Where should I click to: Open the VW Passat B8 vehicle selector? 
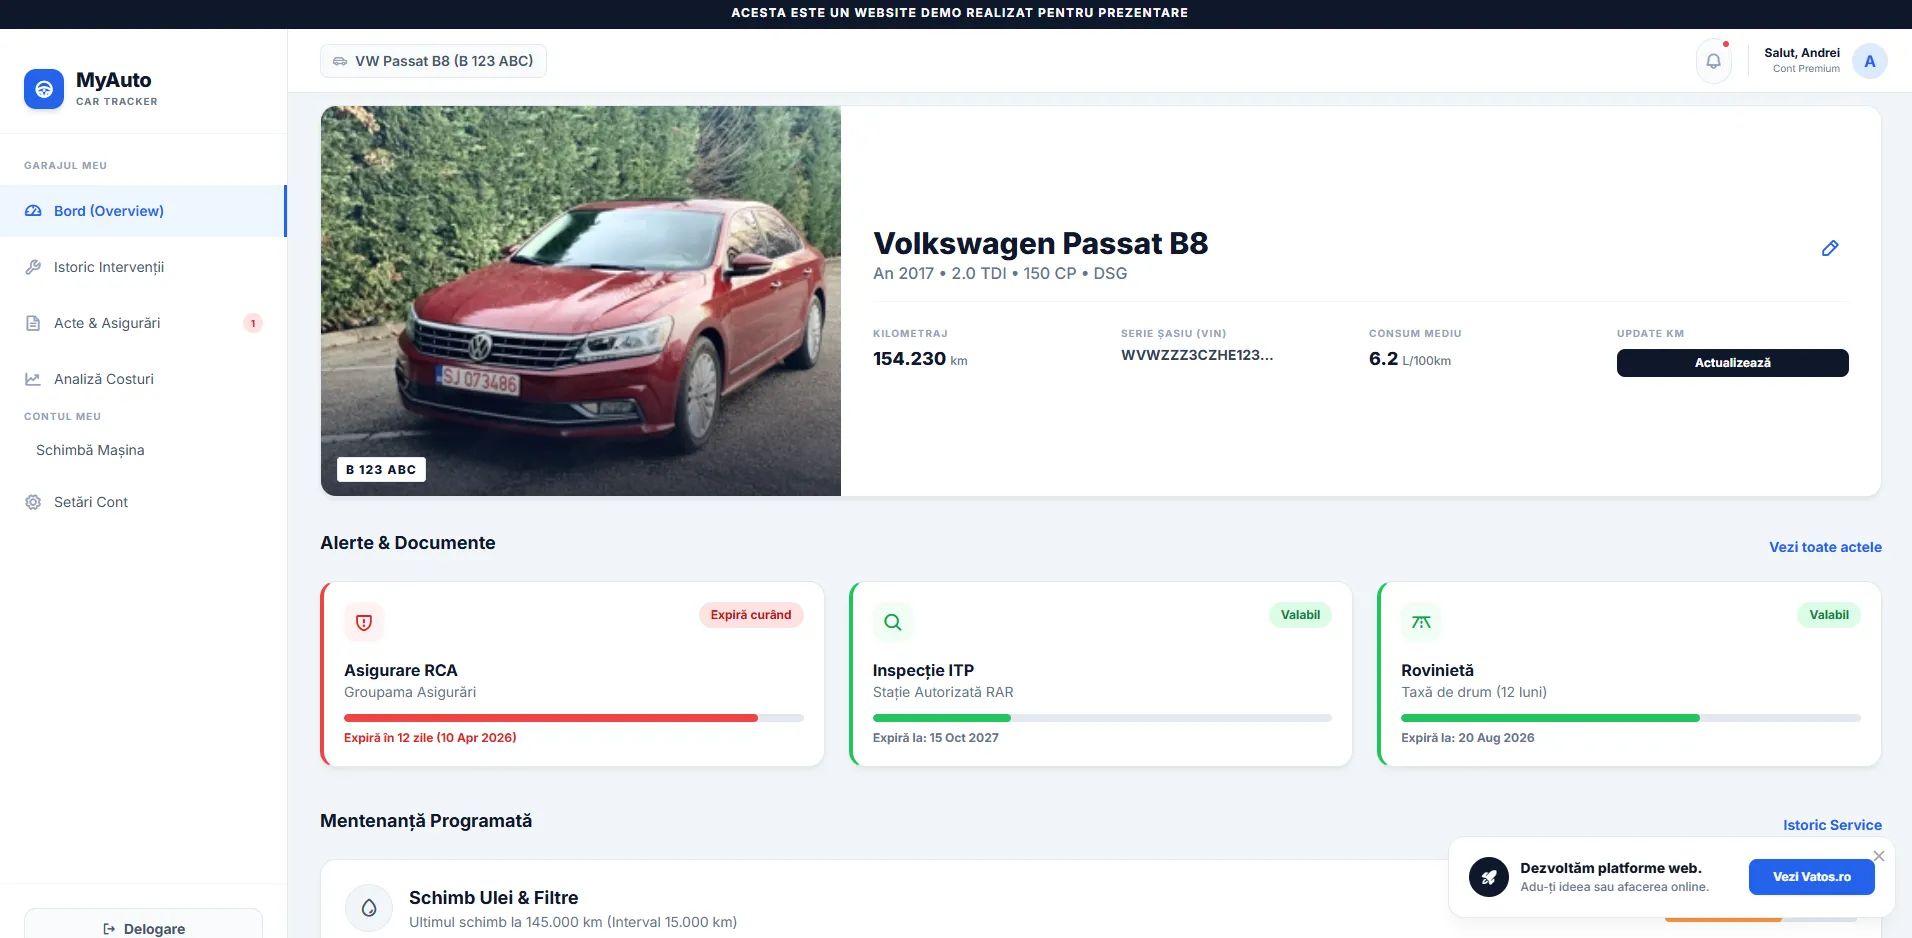(x=433, y=61)
